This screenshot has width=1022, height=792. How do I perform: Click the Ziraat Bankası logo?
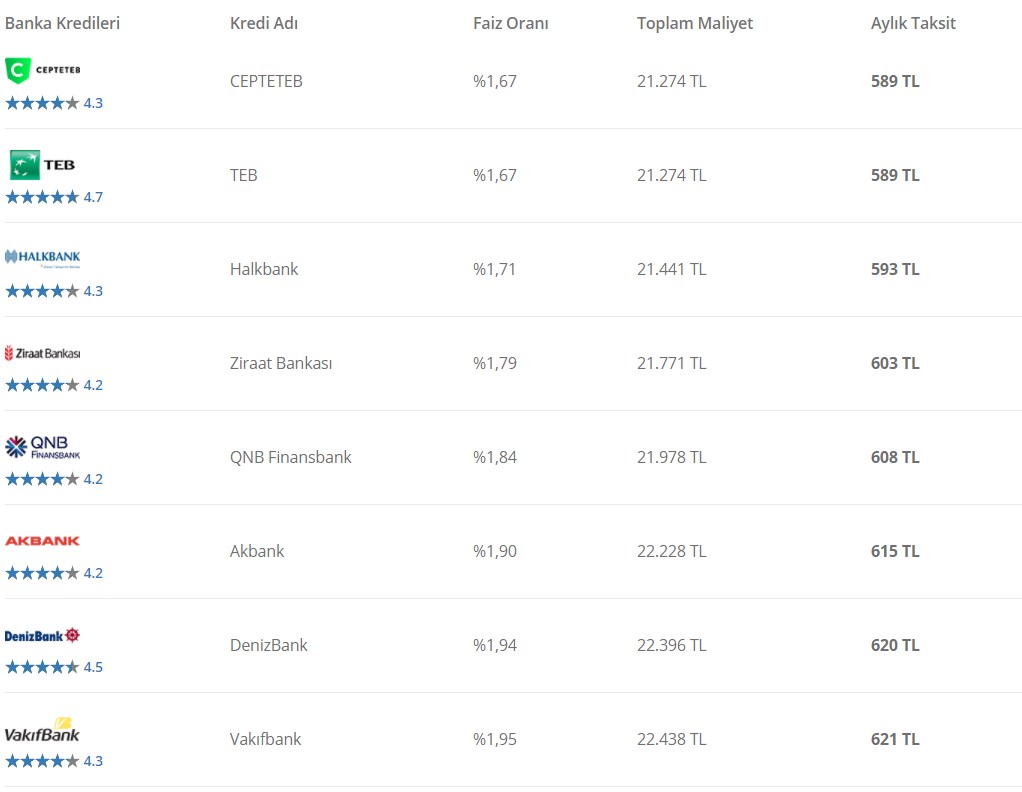click(x=43, y=353)
